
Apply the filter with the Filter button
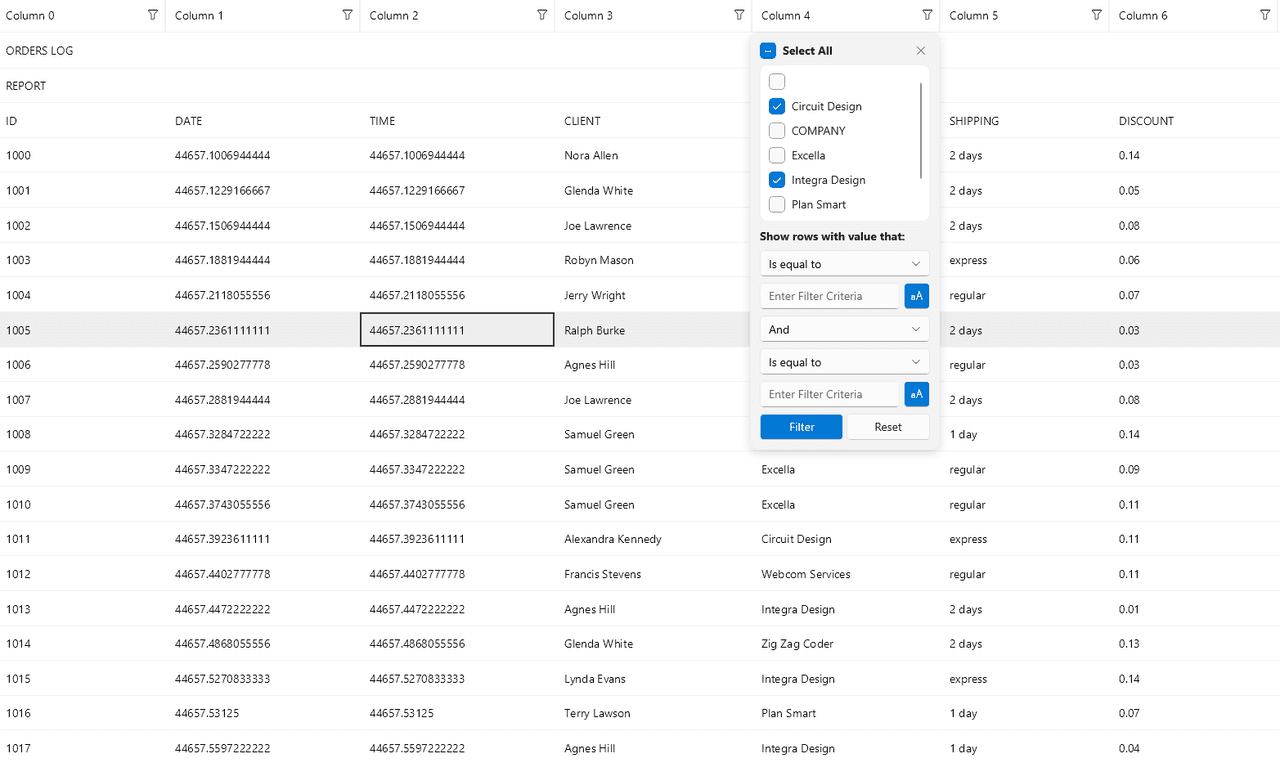click(801, 427)
